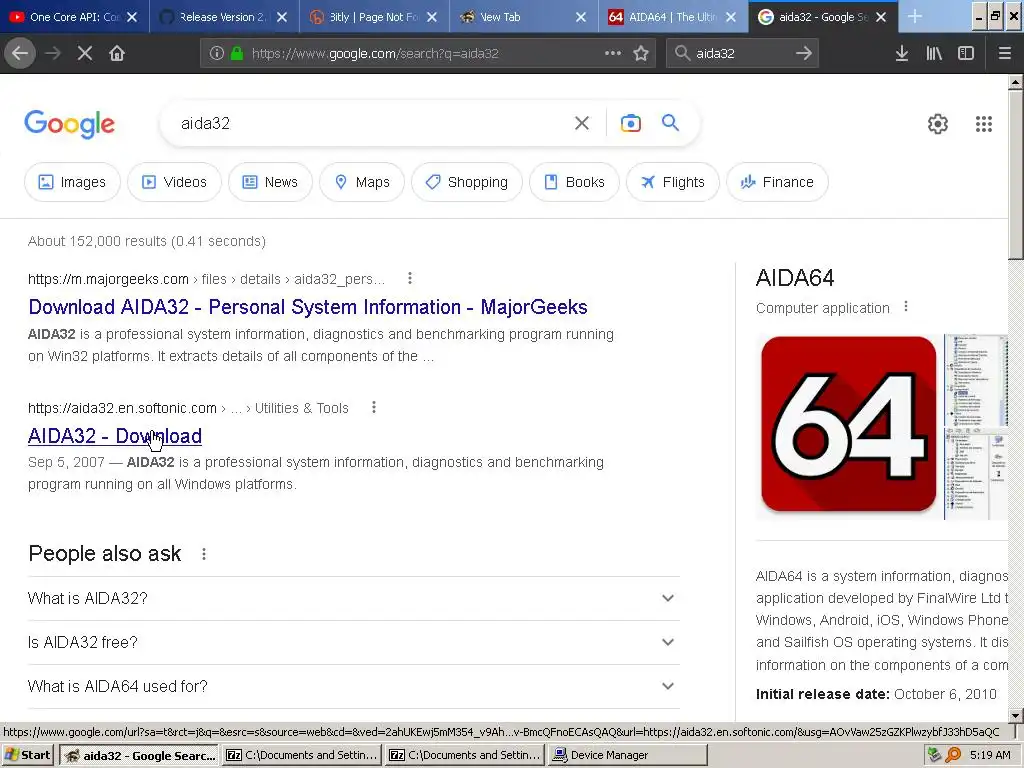Viewport: 1024px width, 768px height.
Task: Open Google settings gear icon
Action: tap(938, 123)
